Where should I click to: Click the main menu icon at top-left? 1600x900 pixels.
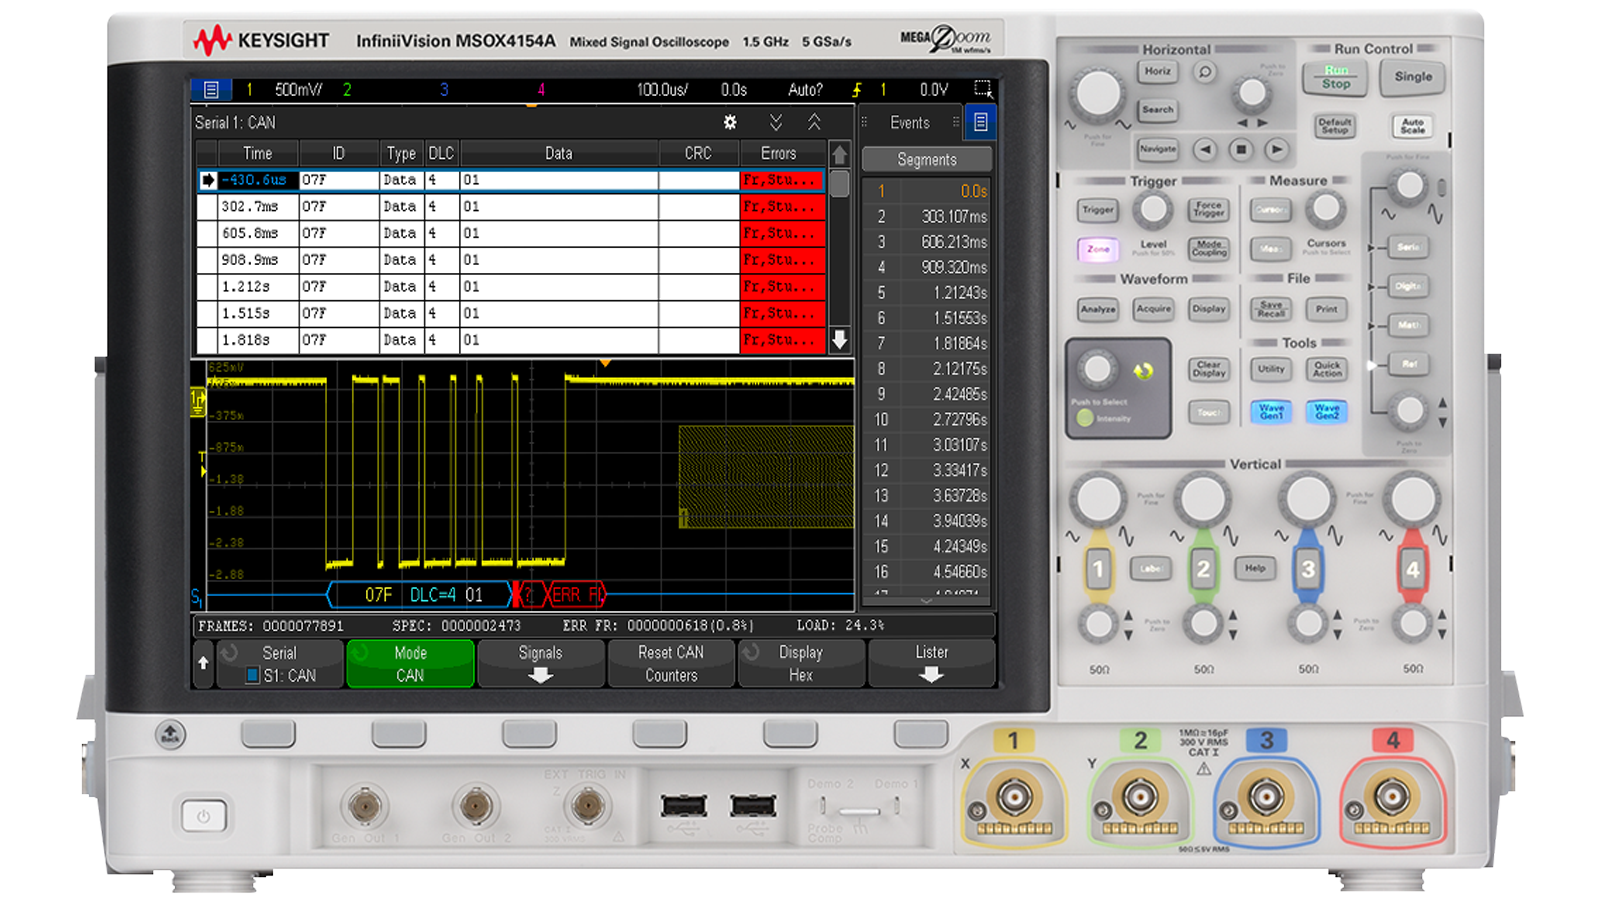tap(211, 90)
